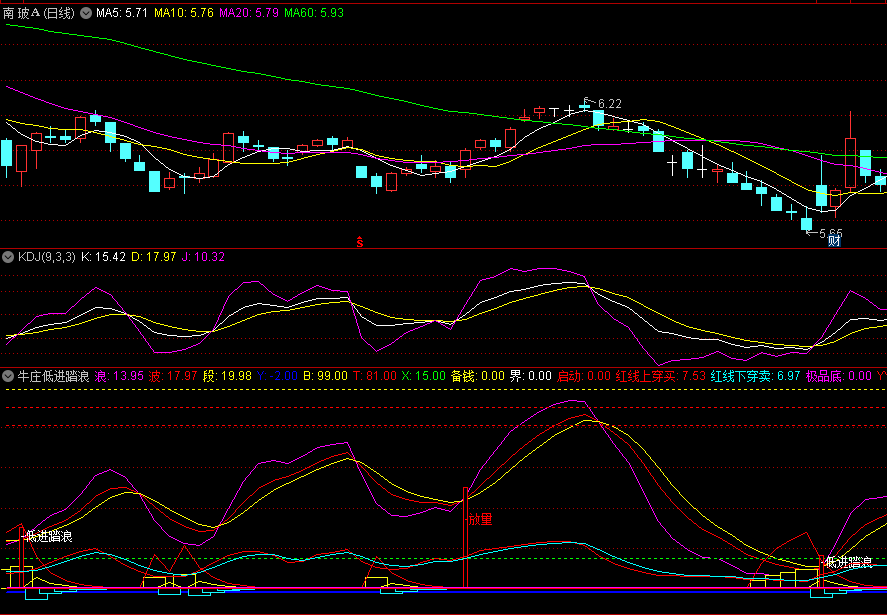Image resolution: width=887 pixels, height=615 pixels.
Task: Click the K: 15.42 value
Action: [104, 257]
